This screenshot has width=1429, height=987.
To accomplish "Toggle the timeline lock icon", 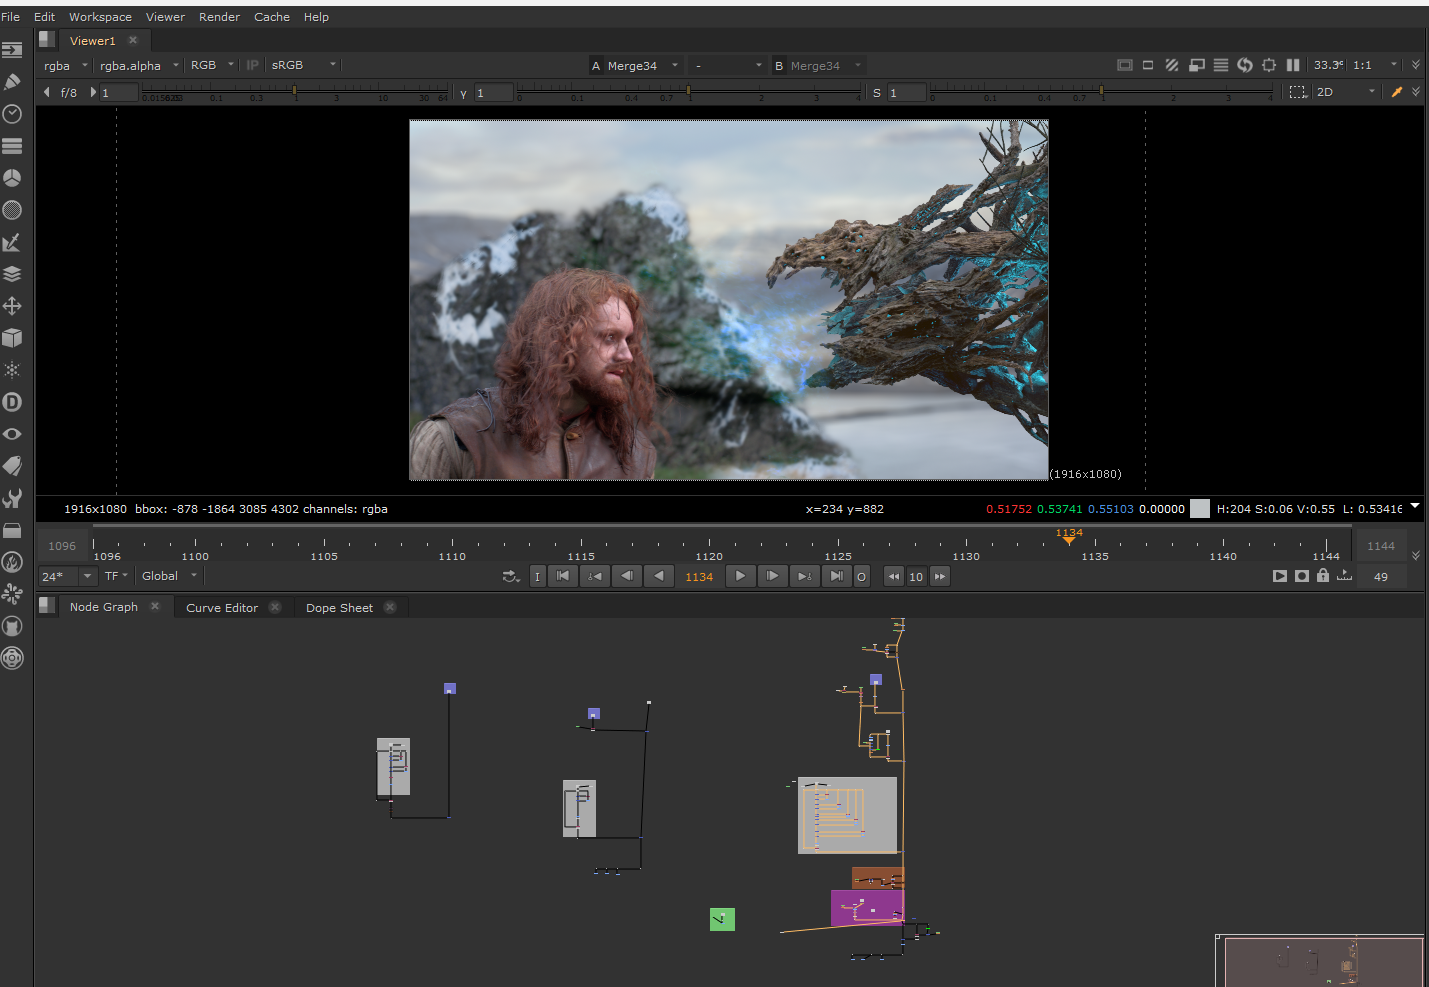I will click(1323, 576).
